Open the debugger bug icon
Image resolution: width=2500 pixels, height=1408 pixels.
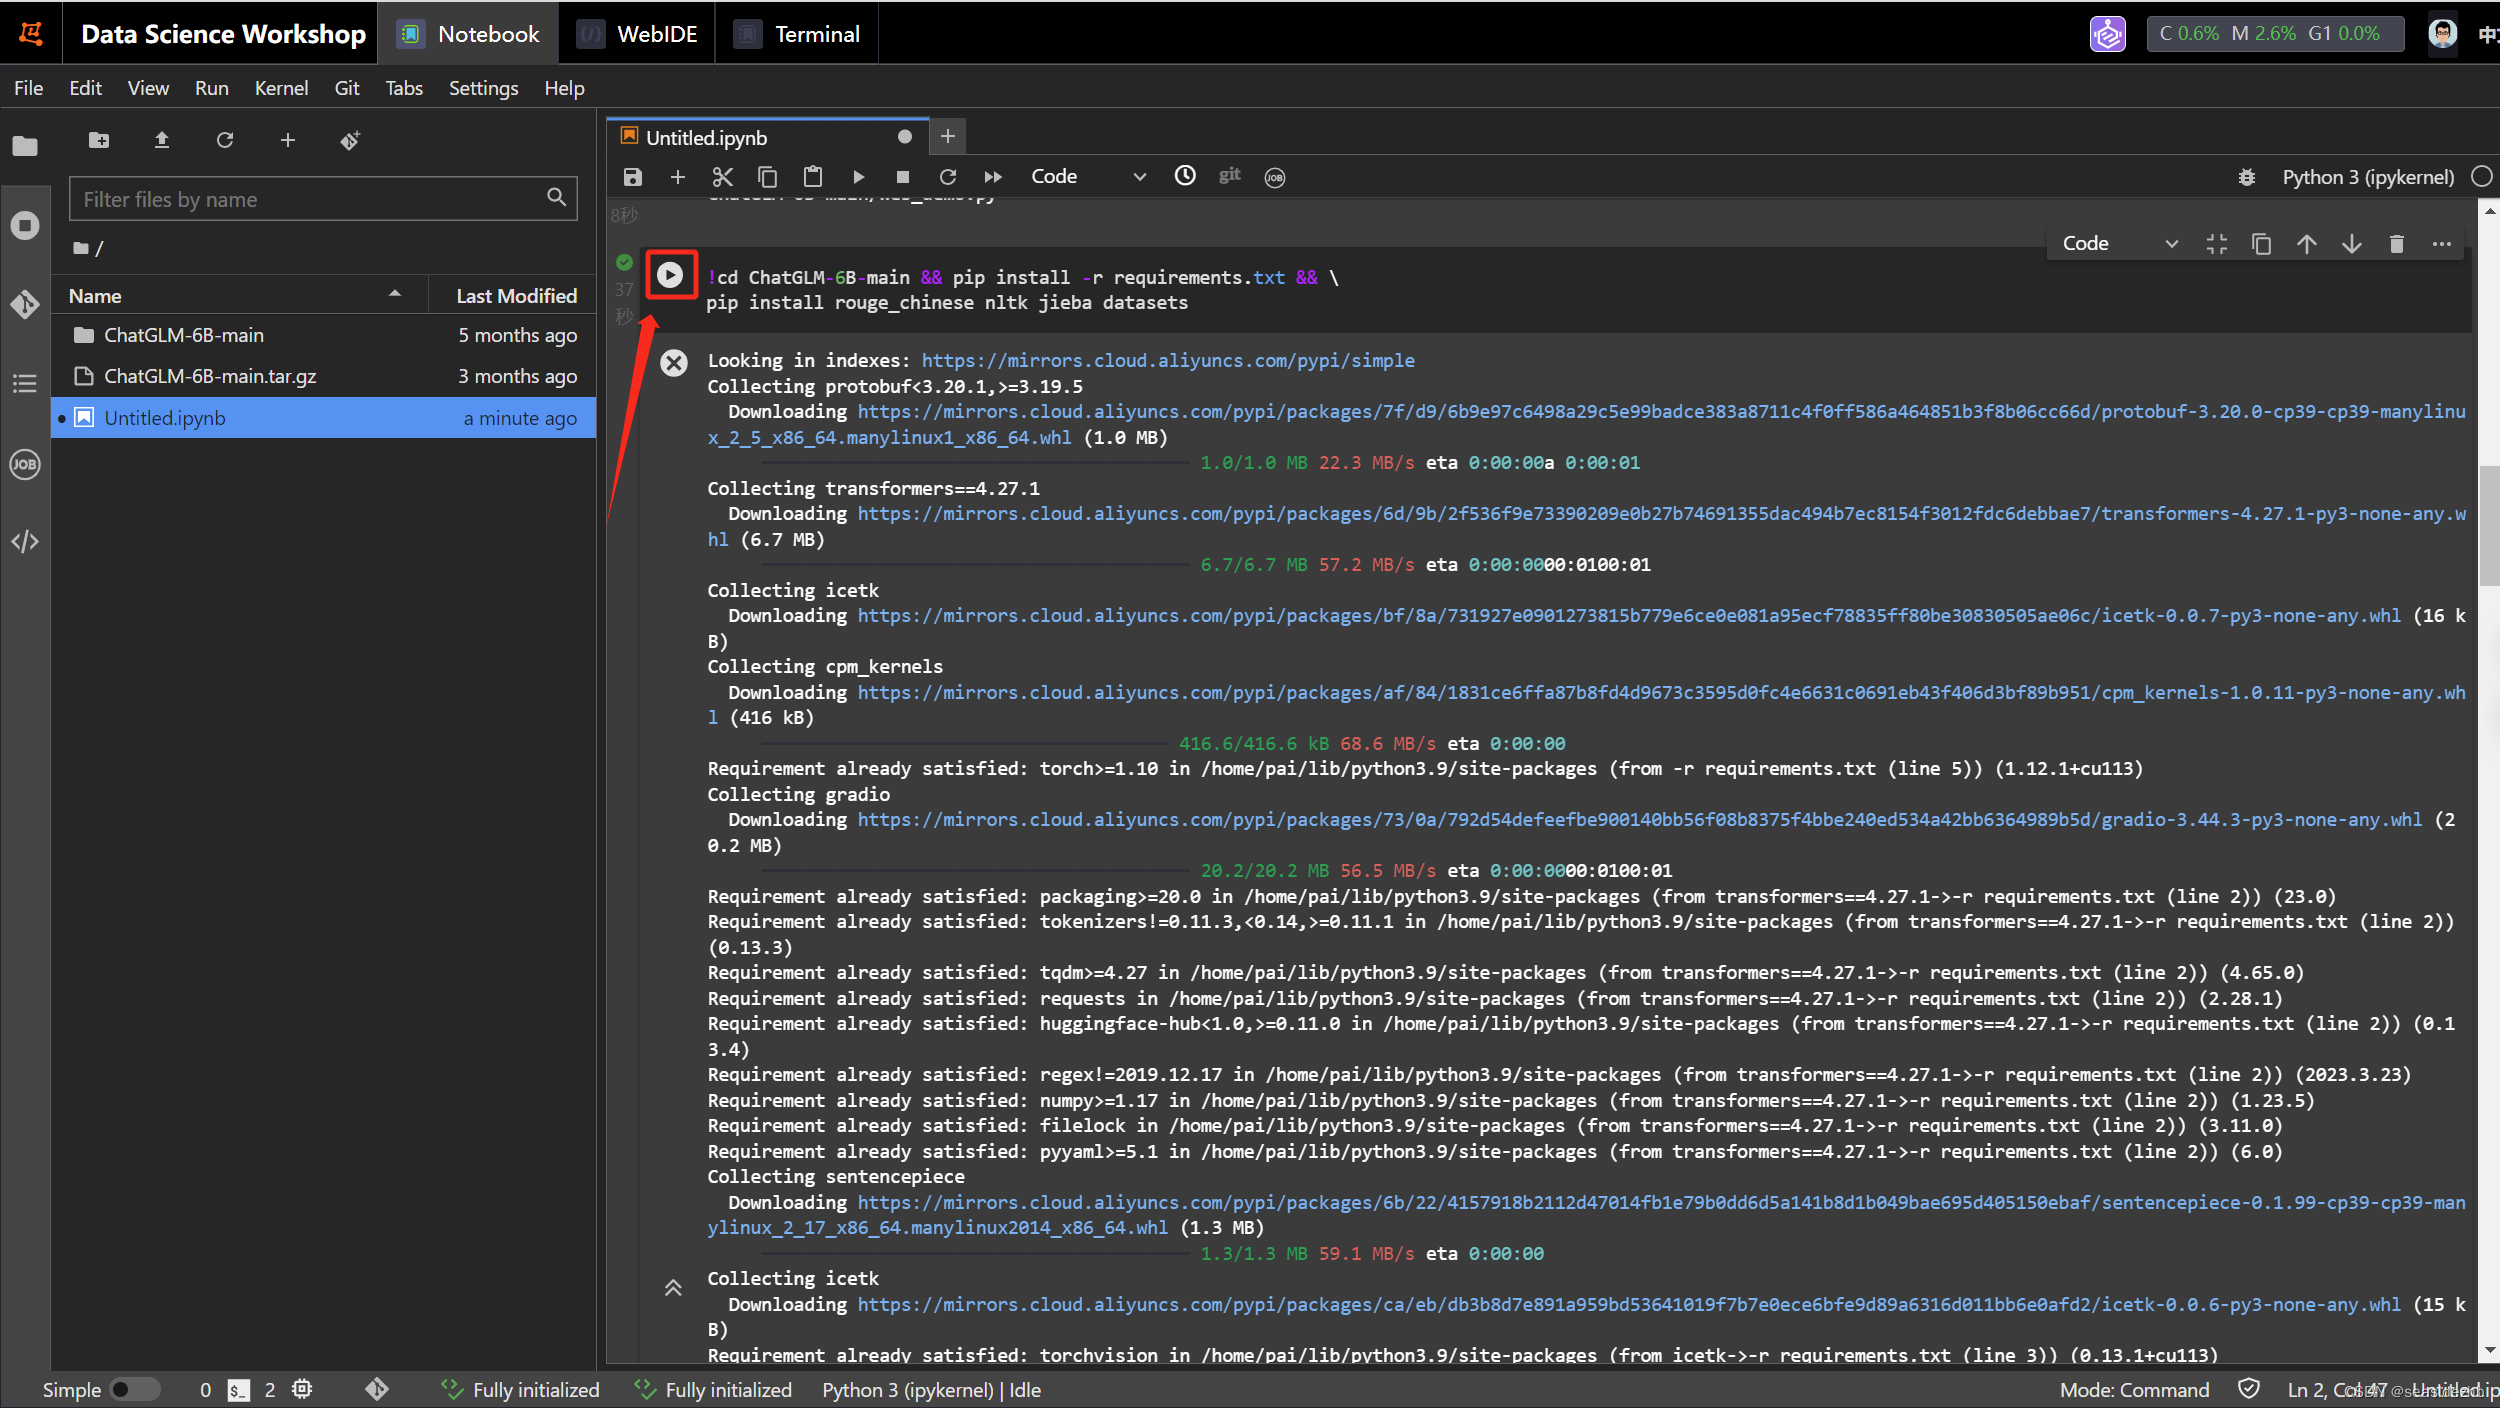(2246, 177)
